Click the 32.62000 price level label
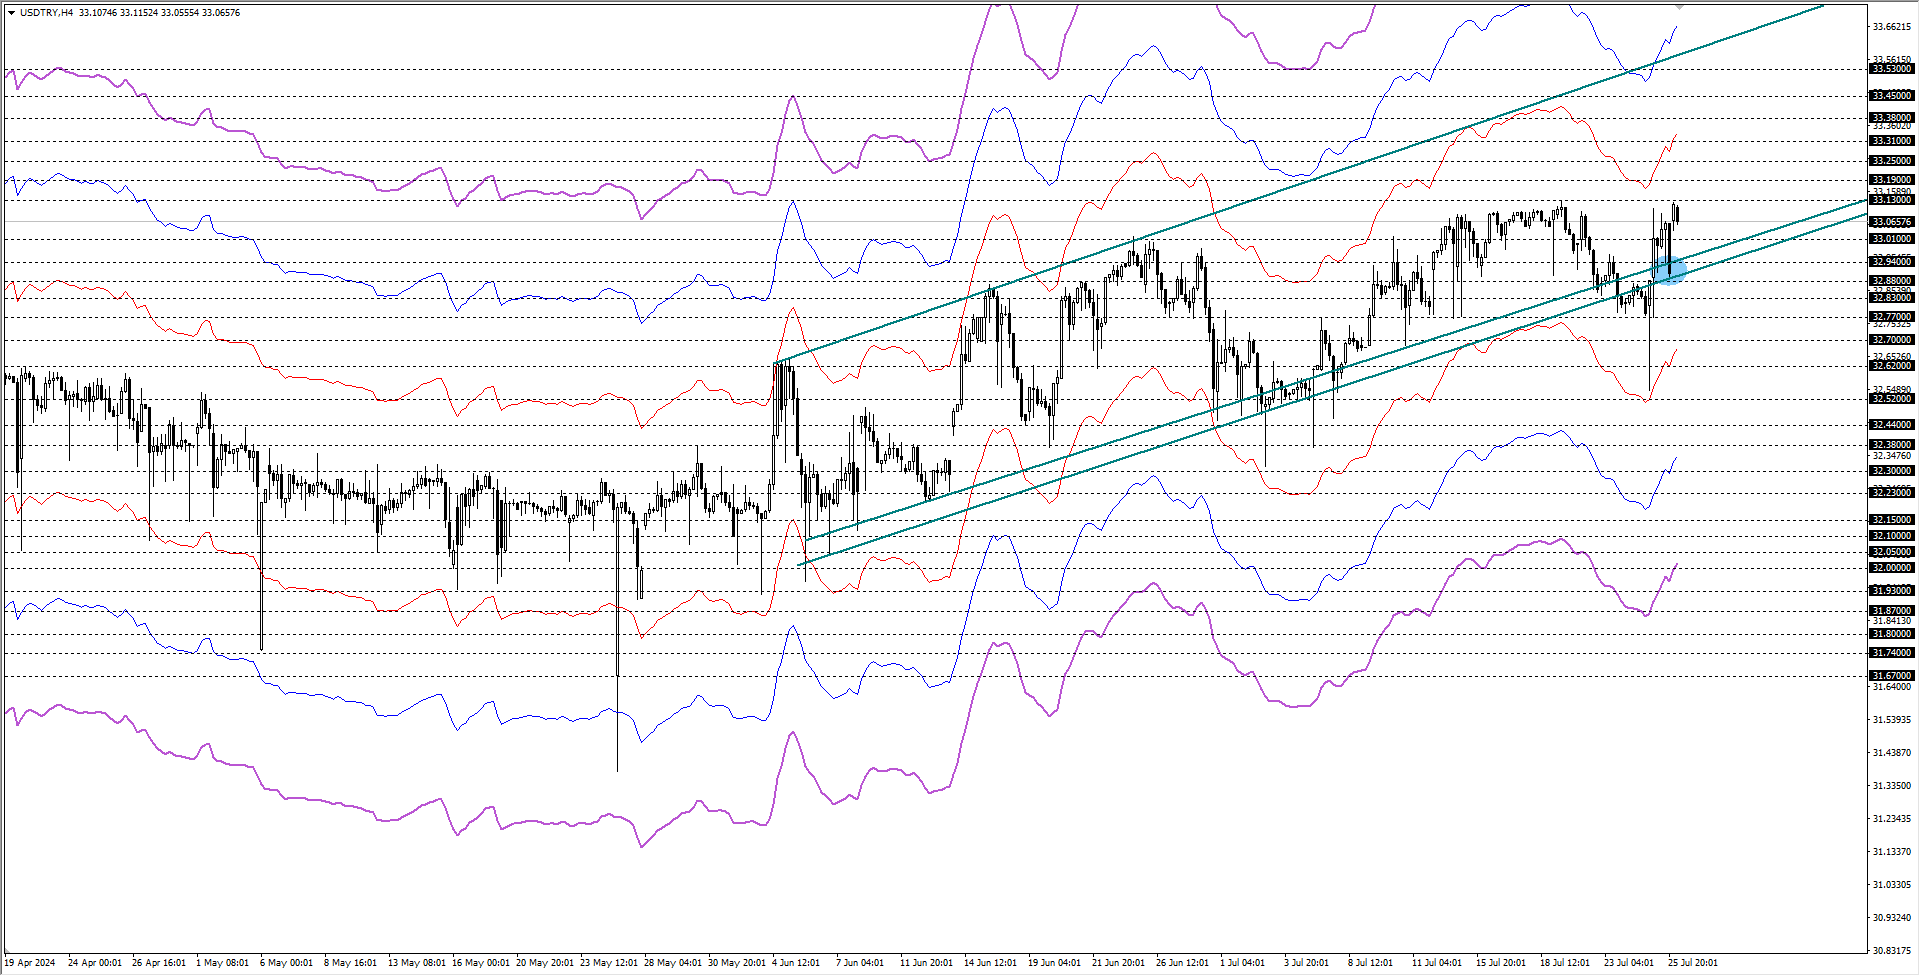The image size is (1920, 976). pyautogui.click(x=1891, y=366)
